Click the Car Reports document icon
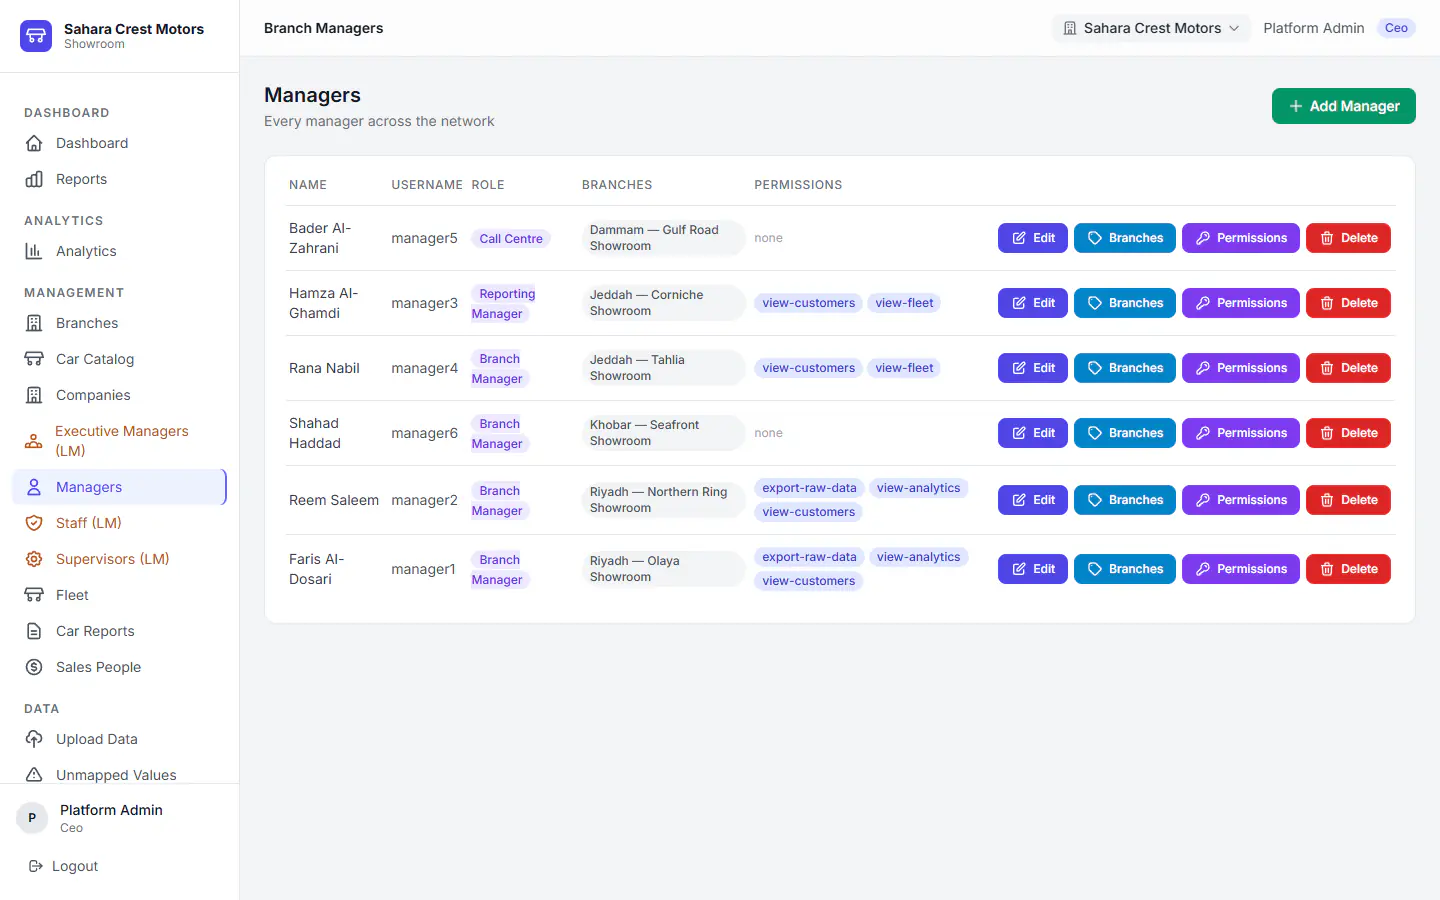This screenshot has width=1440, height=900. [34, 631]
